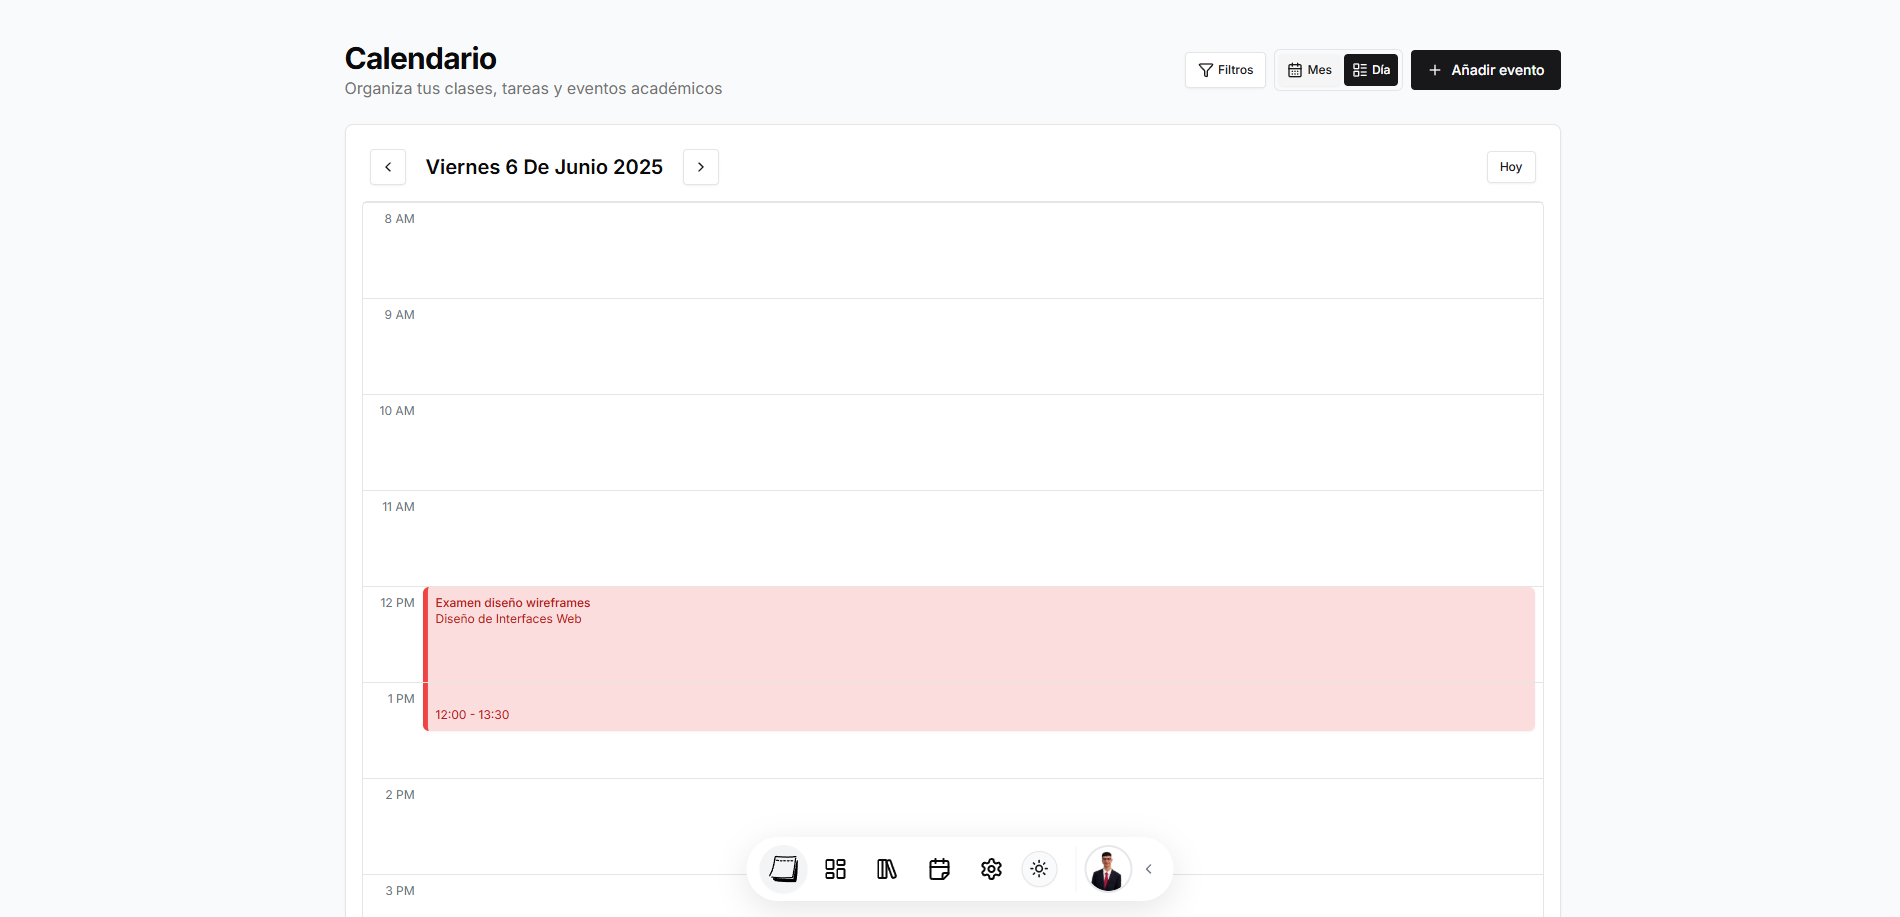Image resolution: width=1900 pixels, height=917 pixels.
Task: Go to the next day
Action: (x=701, y=167)
